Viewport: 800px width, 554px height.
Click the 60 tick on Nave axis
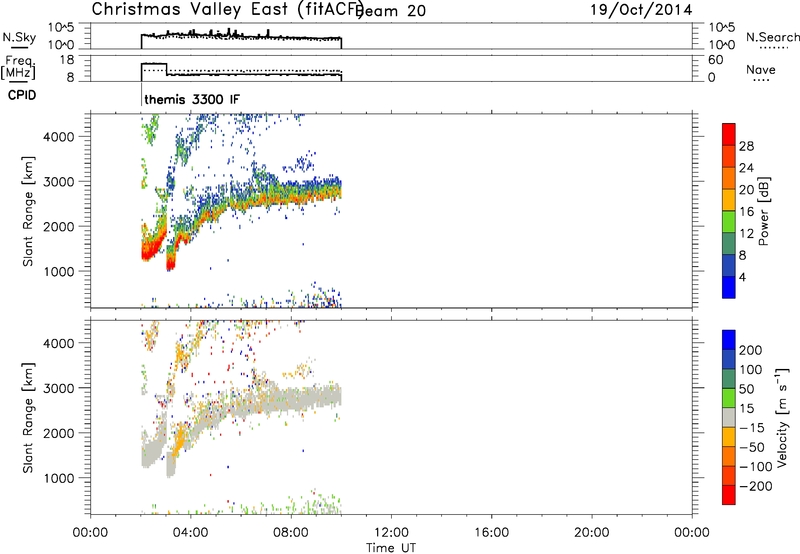716,60
